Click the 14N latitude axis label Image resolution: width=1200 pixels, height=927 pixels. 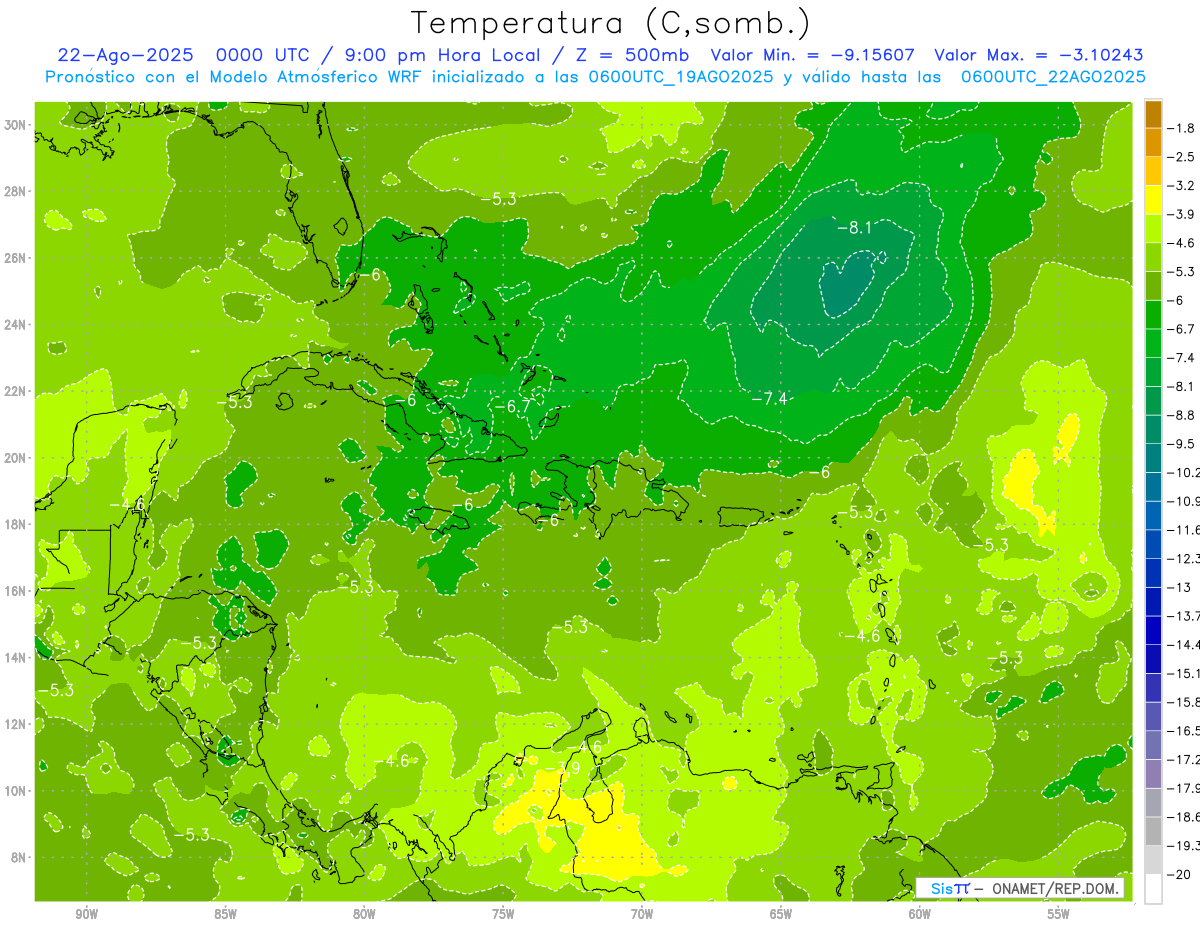[15, 657]
